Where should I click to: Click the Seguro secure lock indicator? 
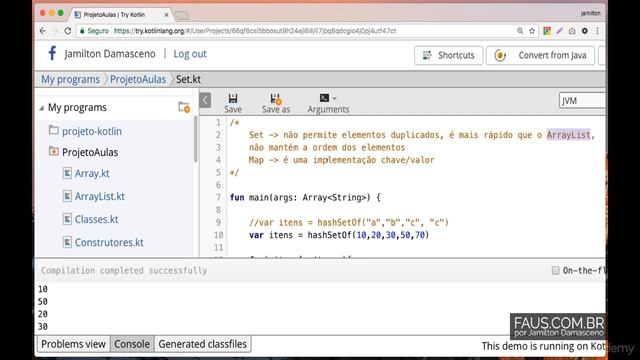[94, 31]
